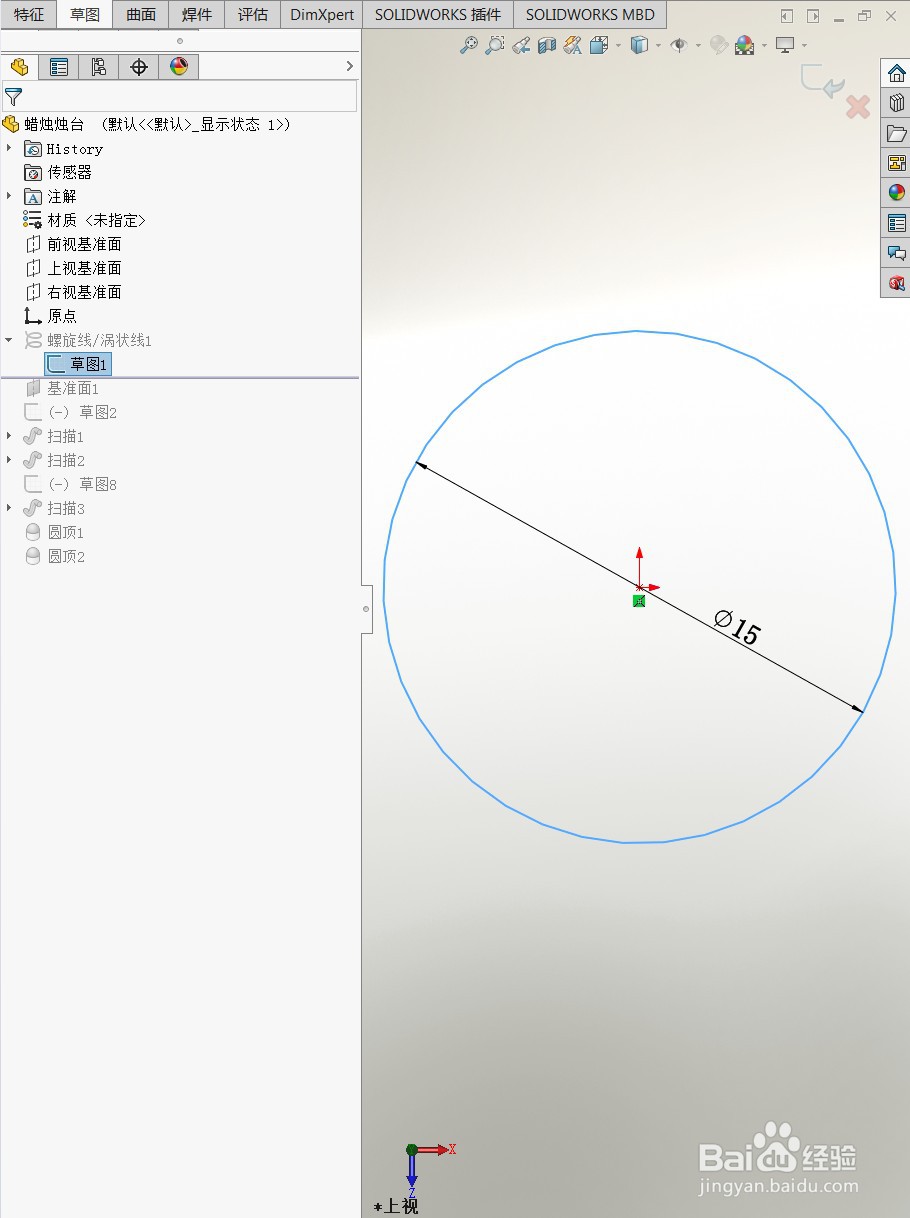910x1218 pixels.
Task: Open the 曲面 ribbon tab
Action: [141, 15]
